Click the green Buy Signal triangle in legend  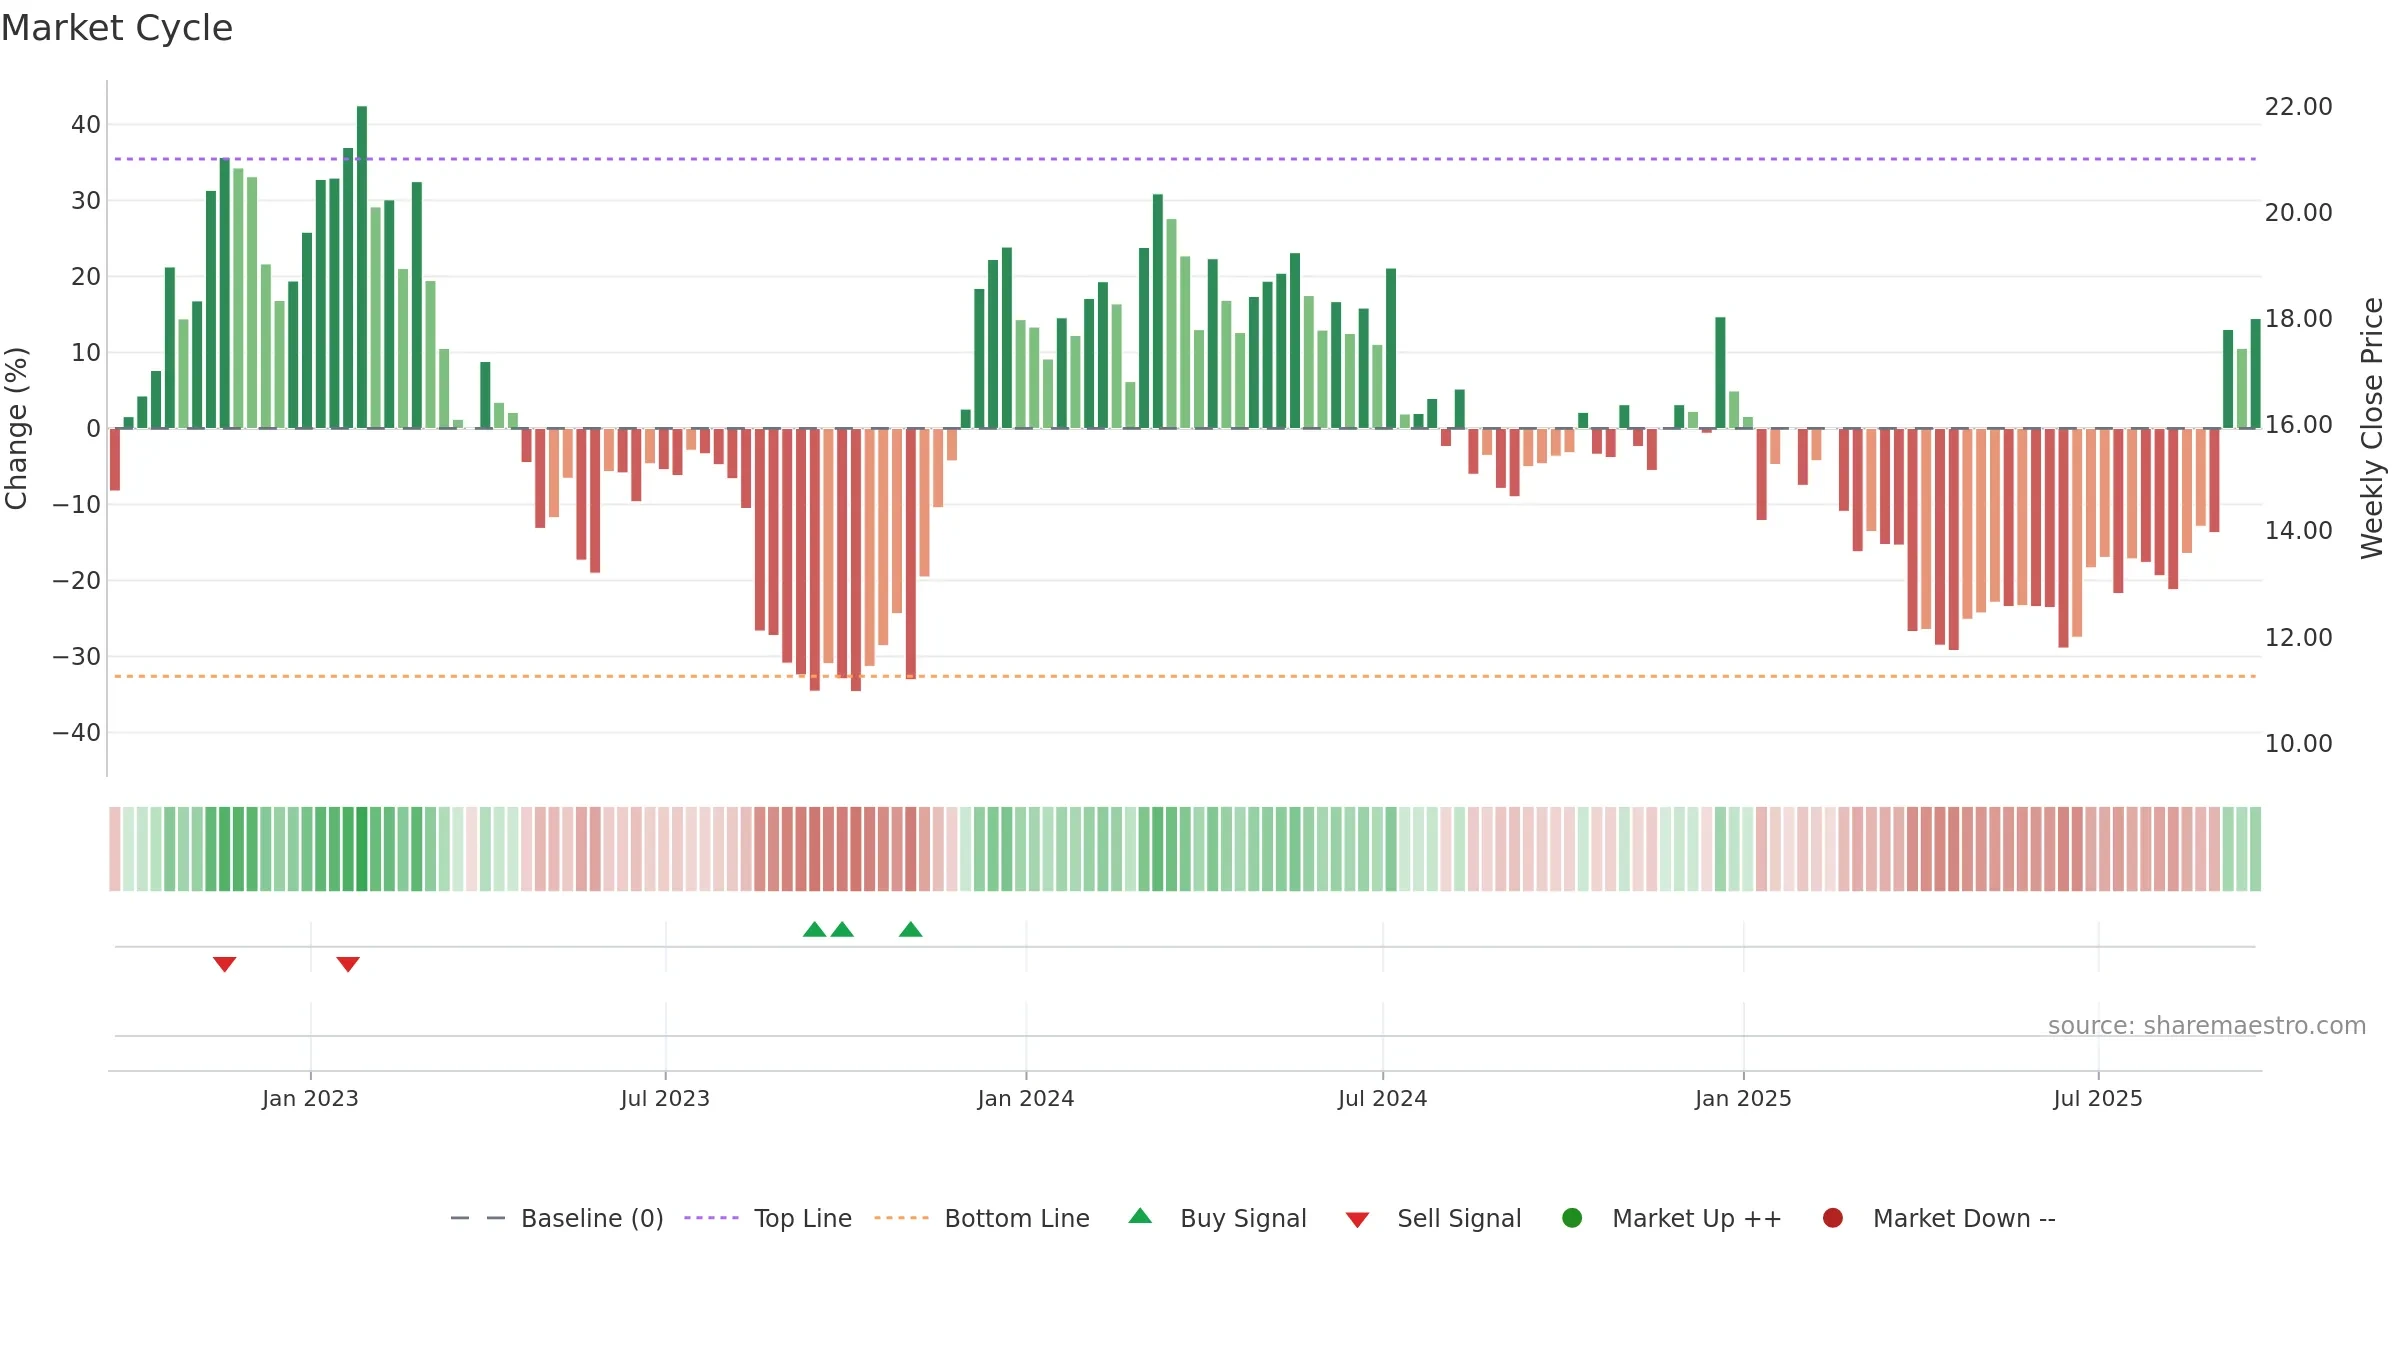pyautogui.click(x=1140, y=1216)
